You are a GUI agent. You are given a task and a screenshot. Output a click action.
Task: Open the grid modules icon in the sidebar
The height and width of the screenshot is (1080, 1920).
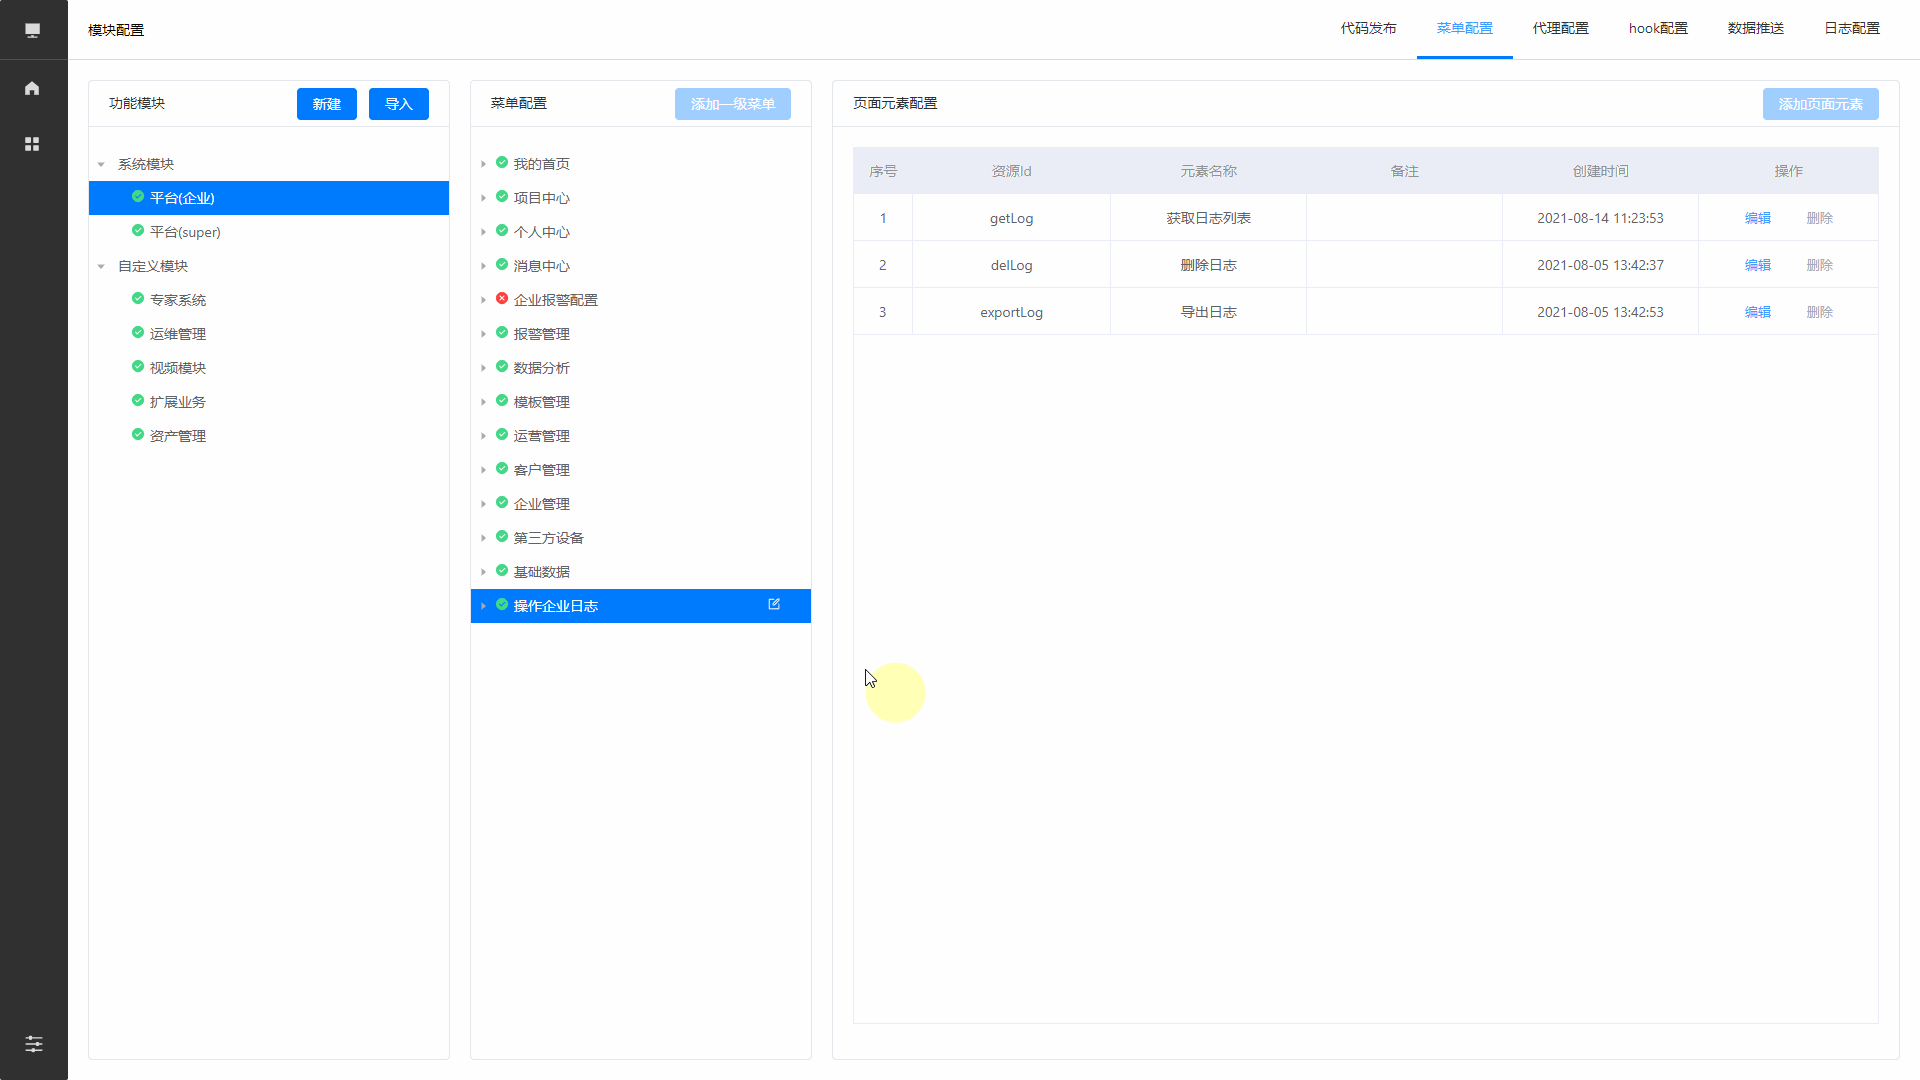pyautogui.click(x=32, y=144)
